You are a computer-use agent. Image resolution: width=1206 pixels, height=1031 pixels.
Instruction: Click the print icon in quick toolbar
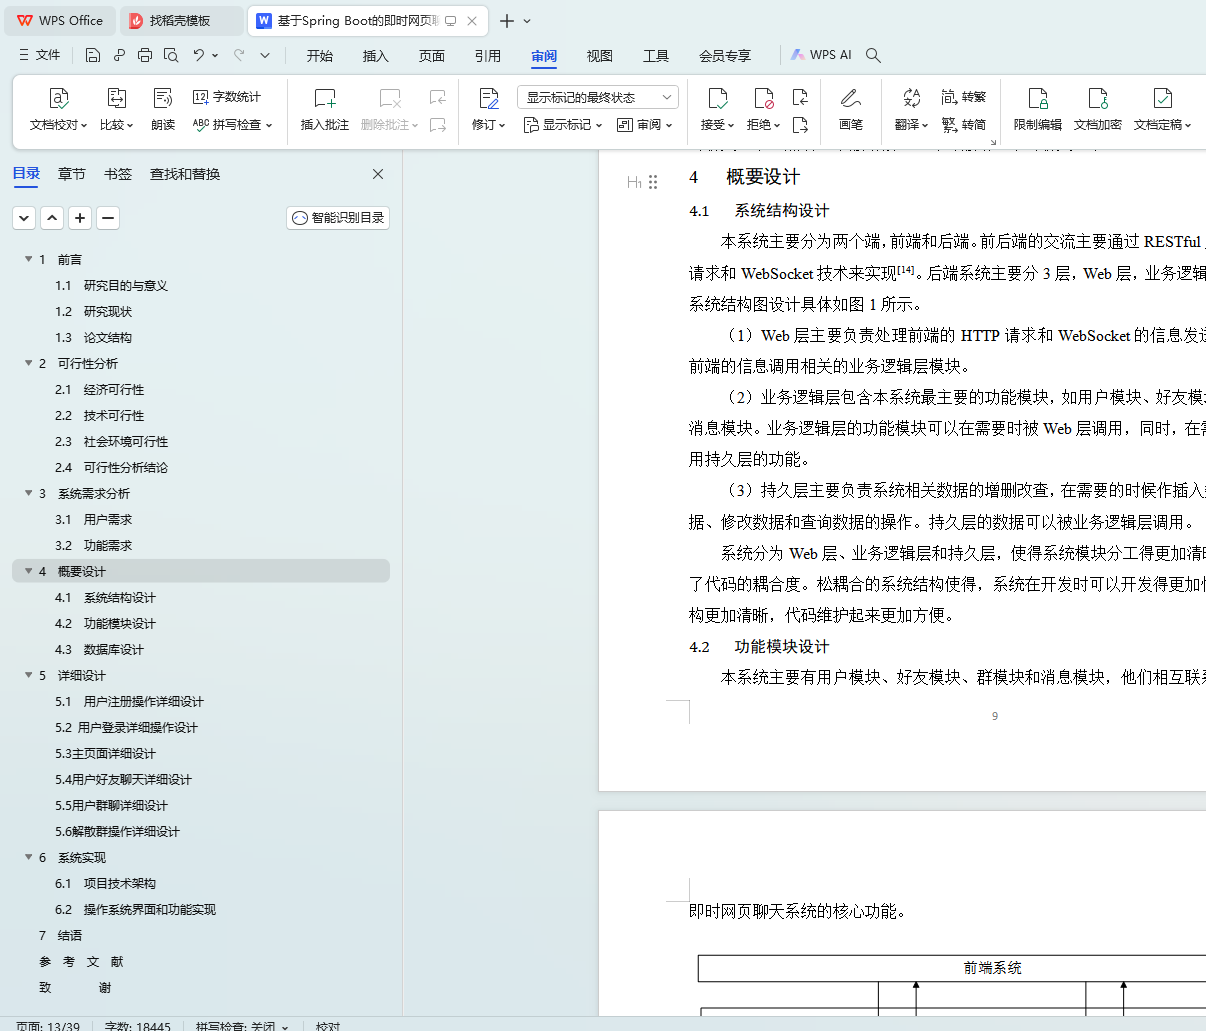click(145, 55)
